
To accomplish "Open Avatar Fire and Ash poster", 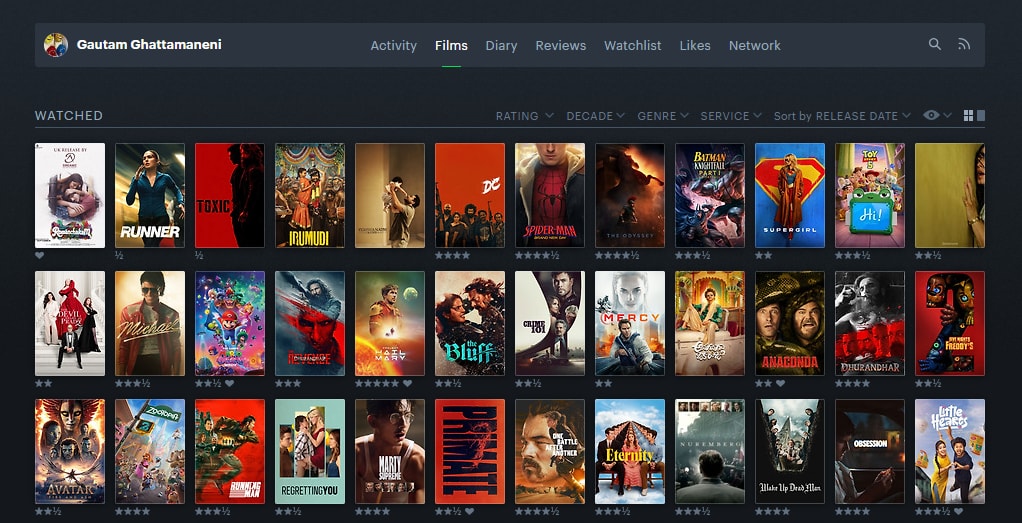I will point(70,451).
